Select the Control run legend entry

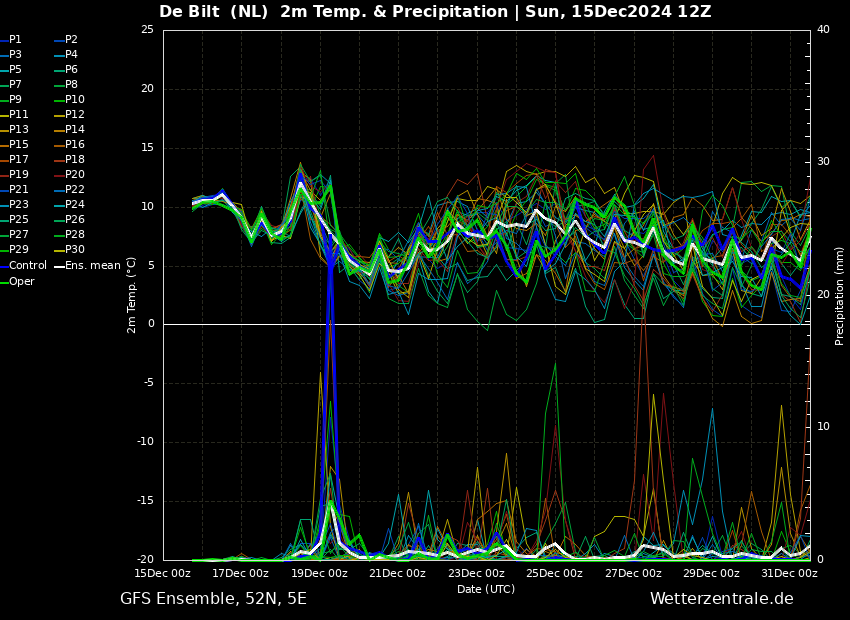click(27, 266)
